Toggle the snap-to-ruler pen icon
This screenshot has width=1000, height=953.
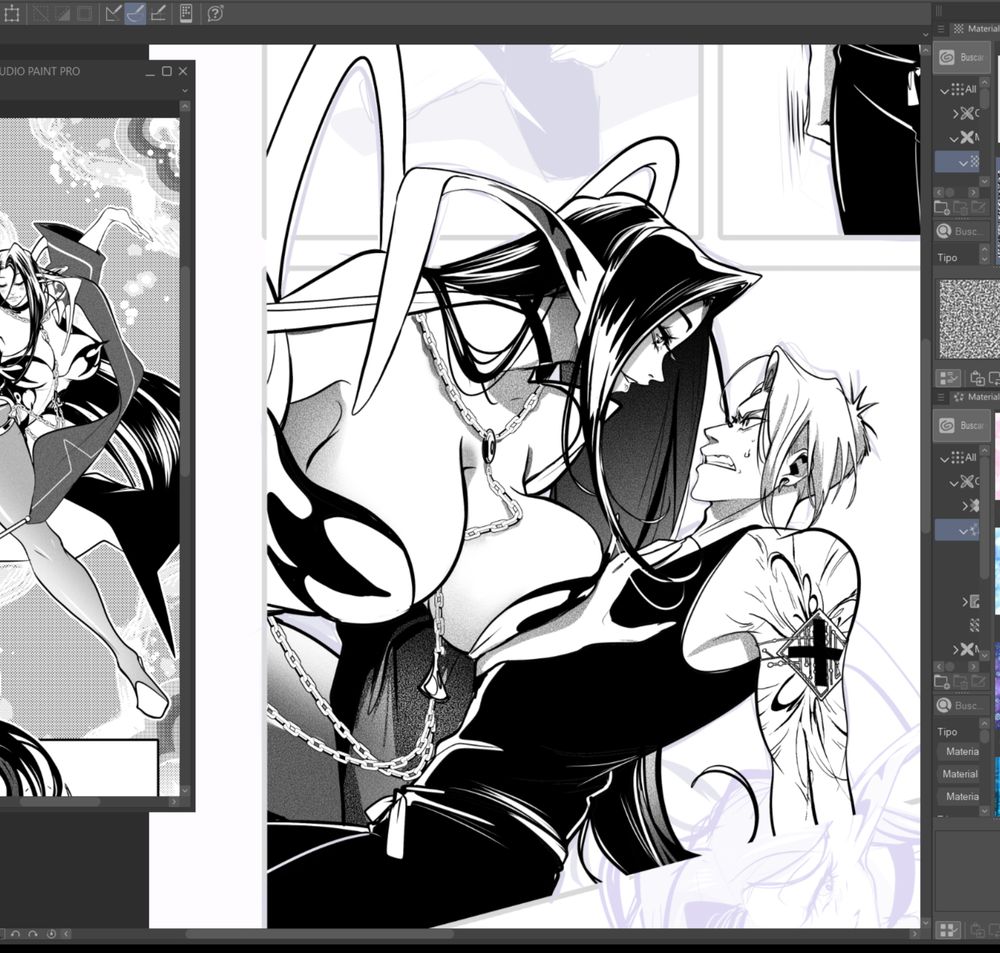coord(114,13)
